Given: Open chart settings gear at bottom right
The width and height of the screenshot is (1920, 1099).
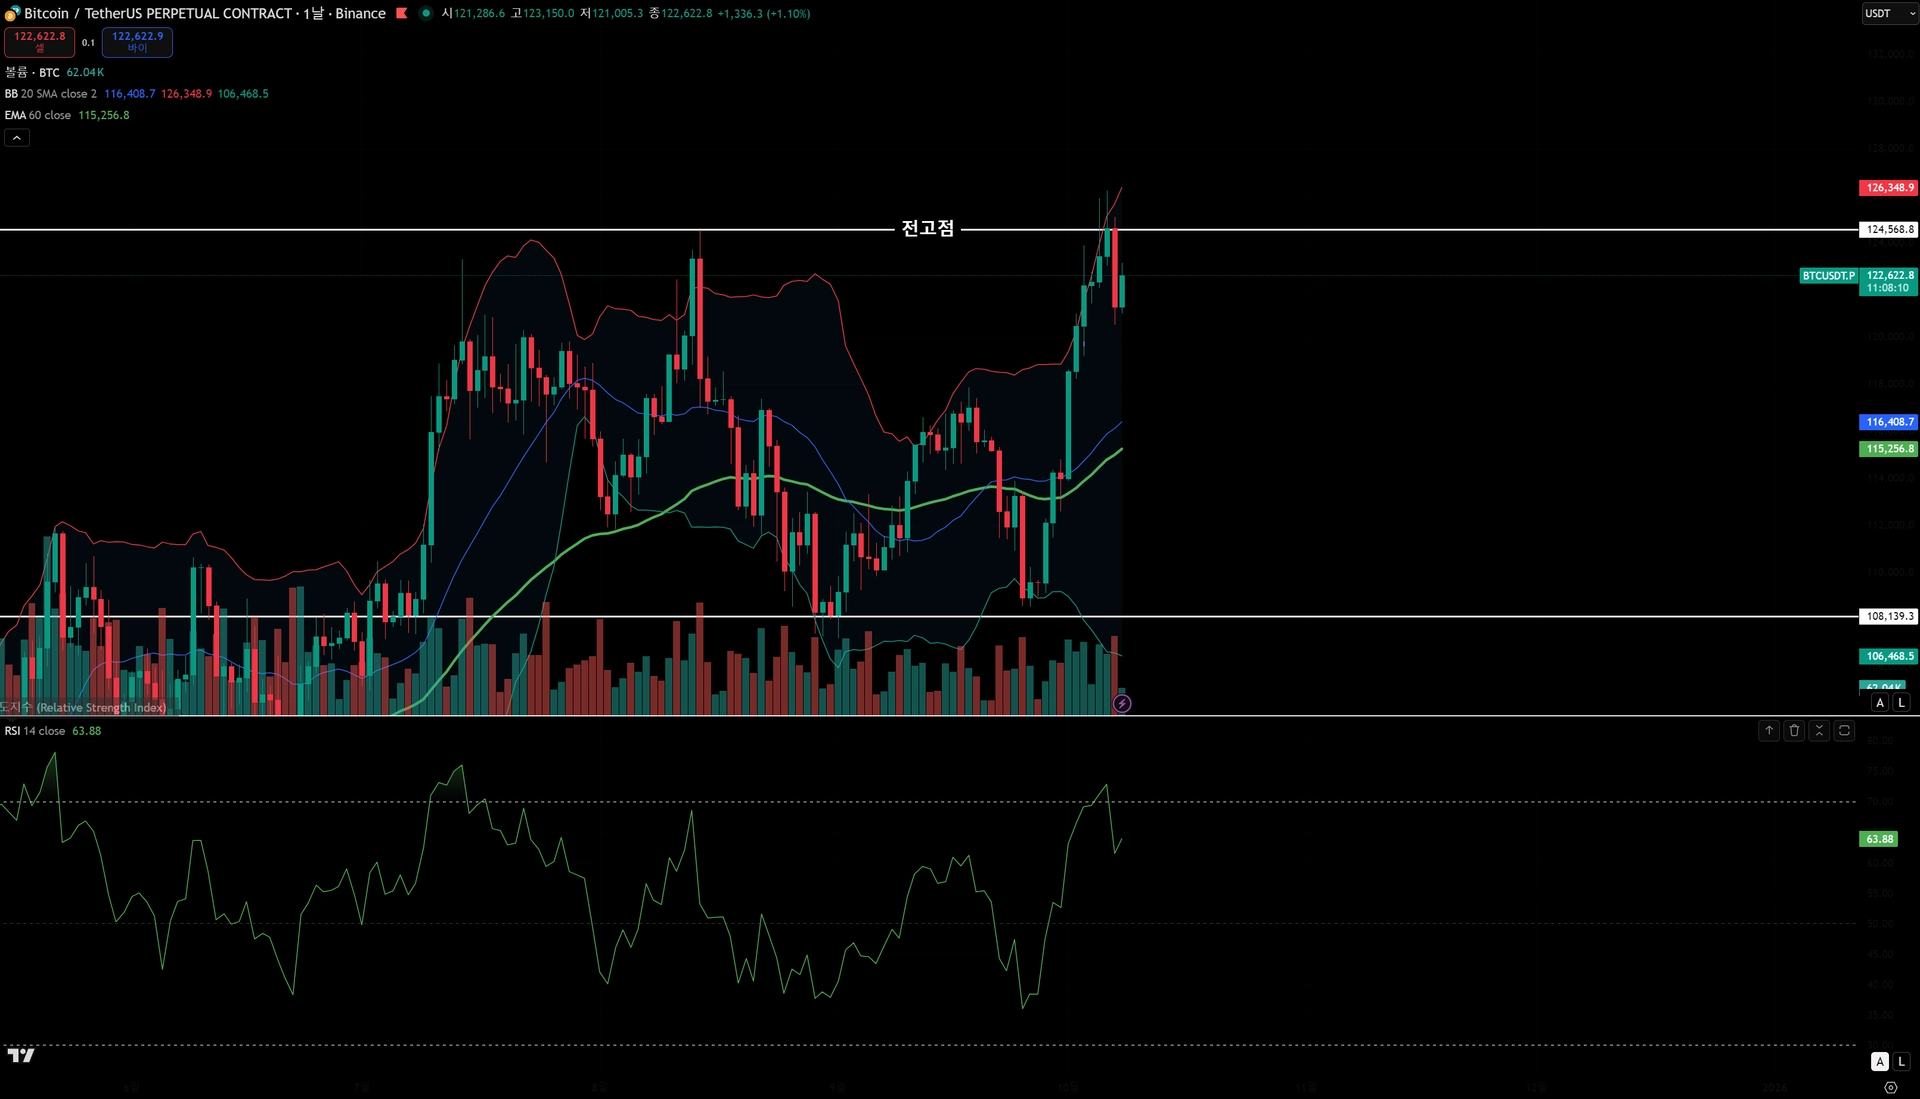Looking at the screenshot, I should point(1890,1087).
